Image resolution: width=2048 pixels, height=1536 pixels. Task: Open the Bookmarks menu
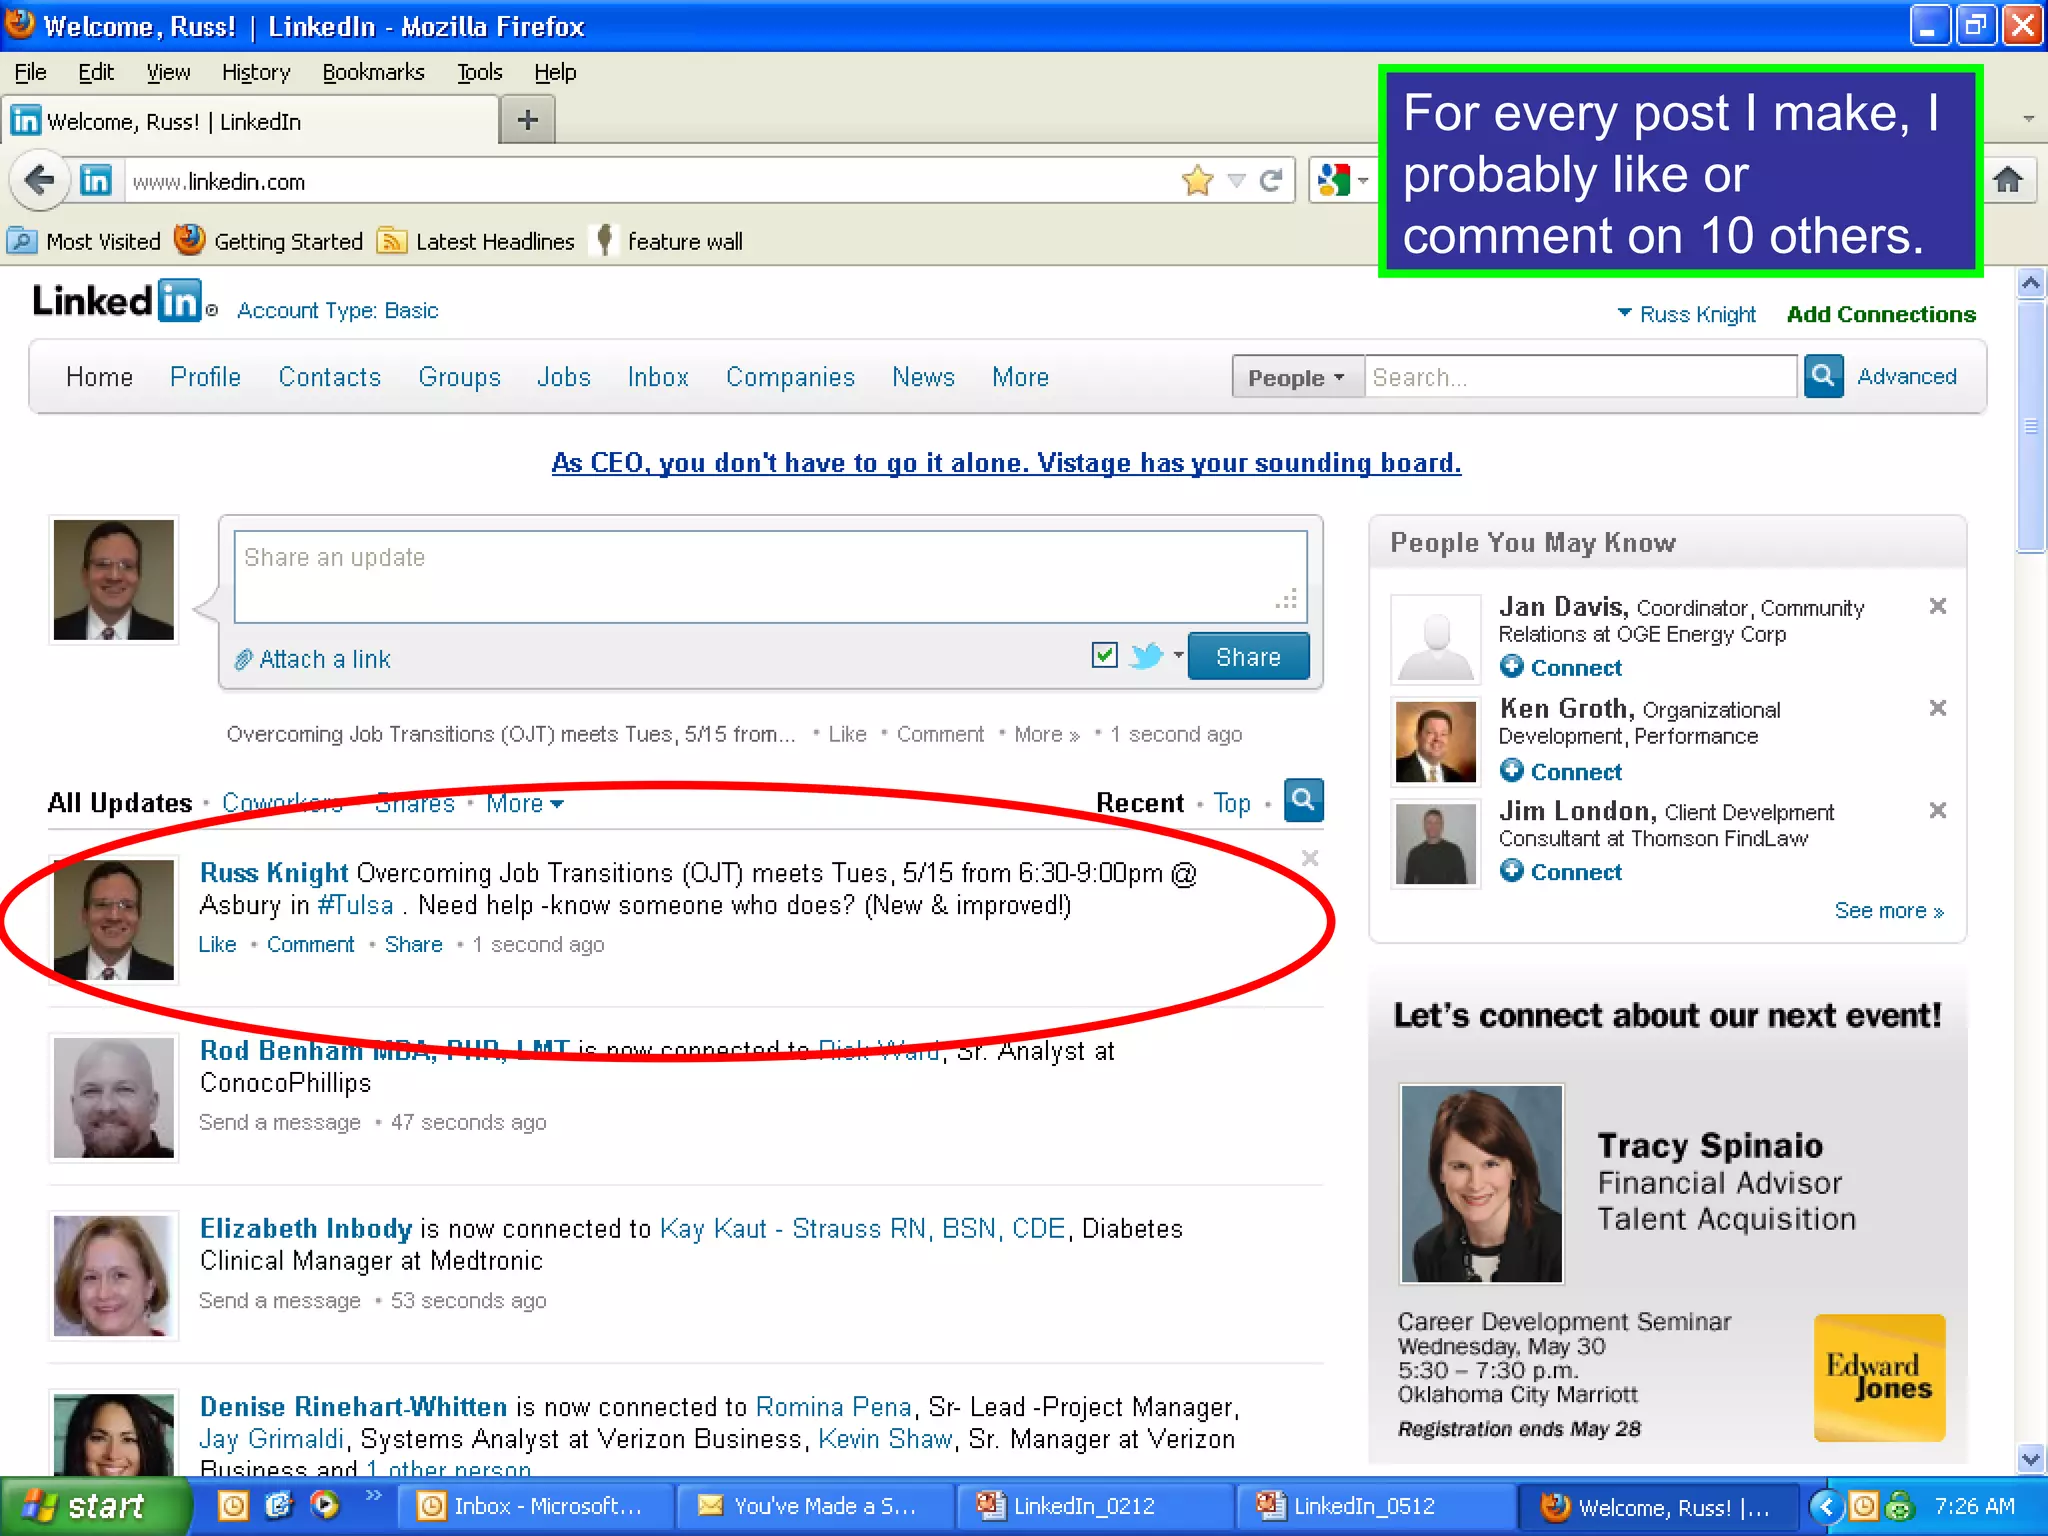click(x=373, y=72)
